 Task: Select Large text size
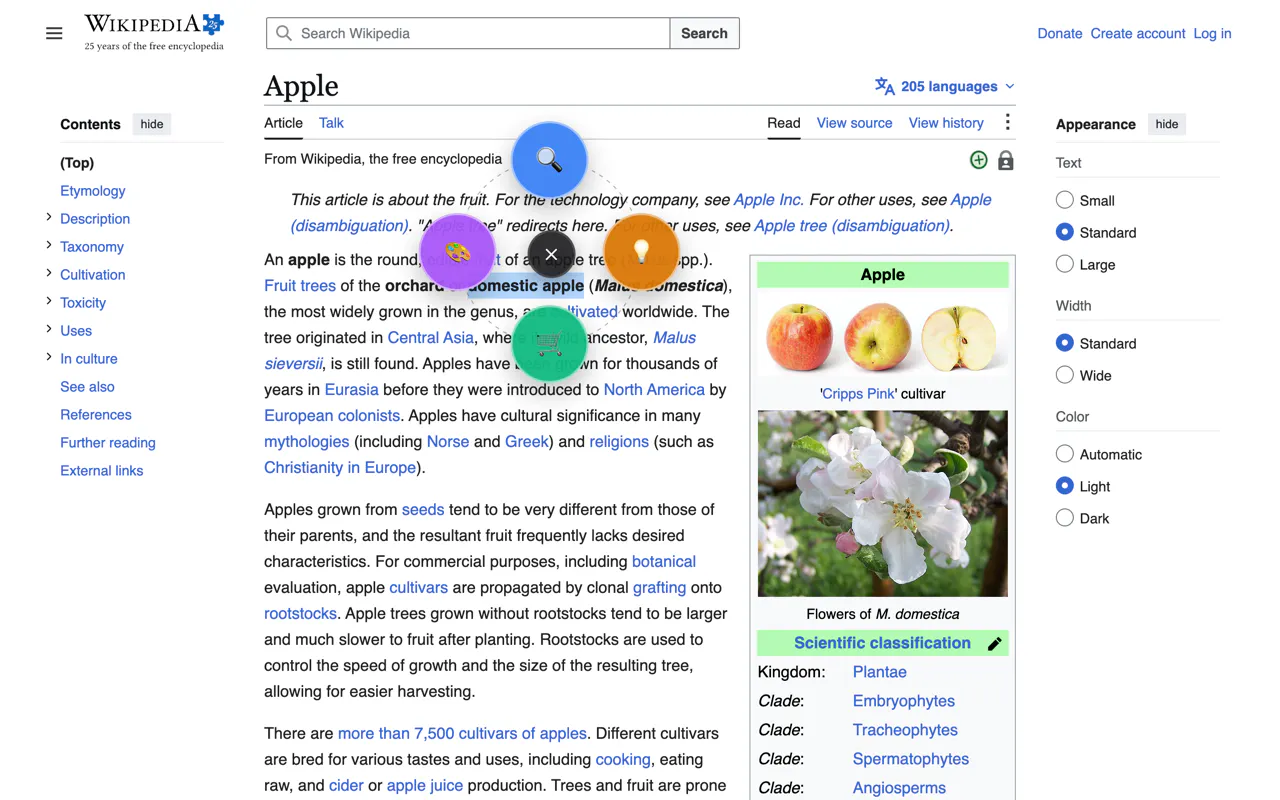[1065, 264]
